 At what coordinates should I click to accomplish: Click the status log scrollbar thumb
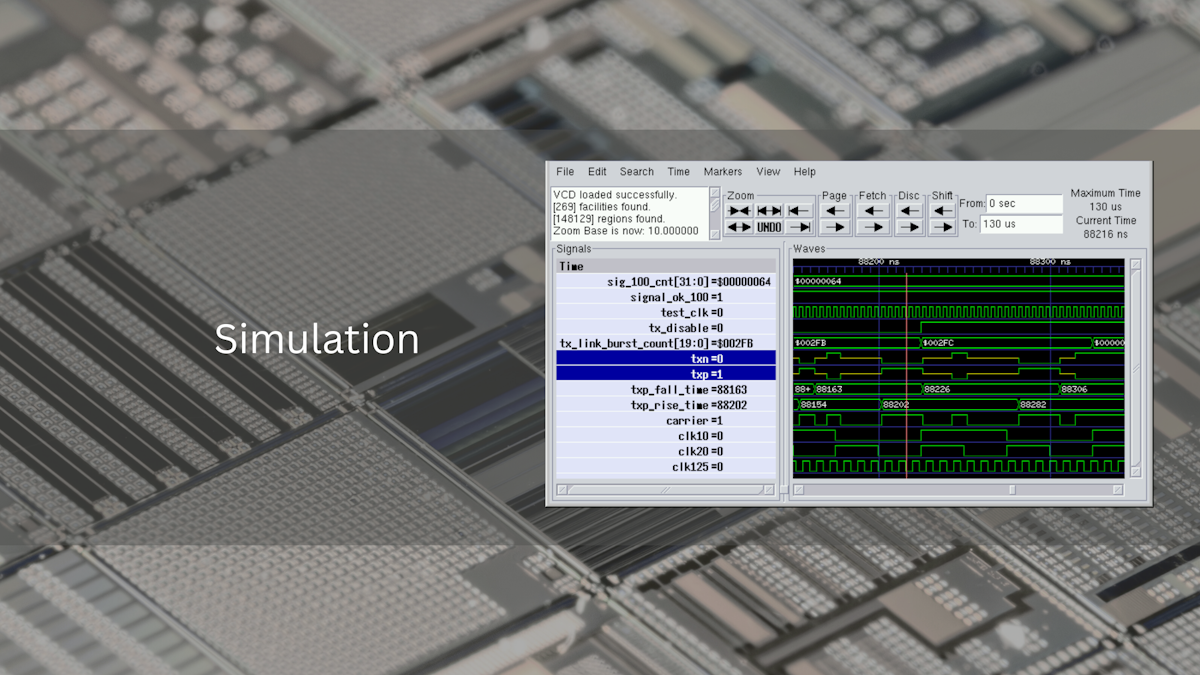coord(715,205)
